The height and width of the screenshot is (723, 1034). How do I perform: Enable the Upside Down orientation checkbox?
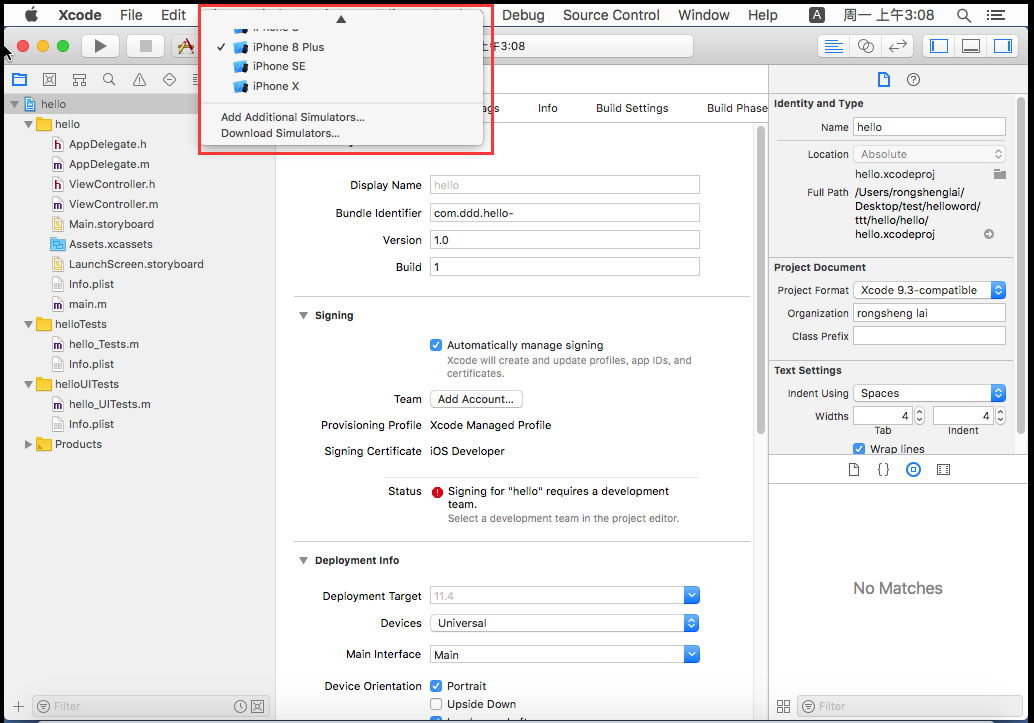[x=436, y=704]
